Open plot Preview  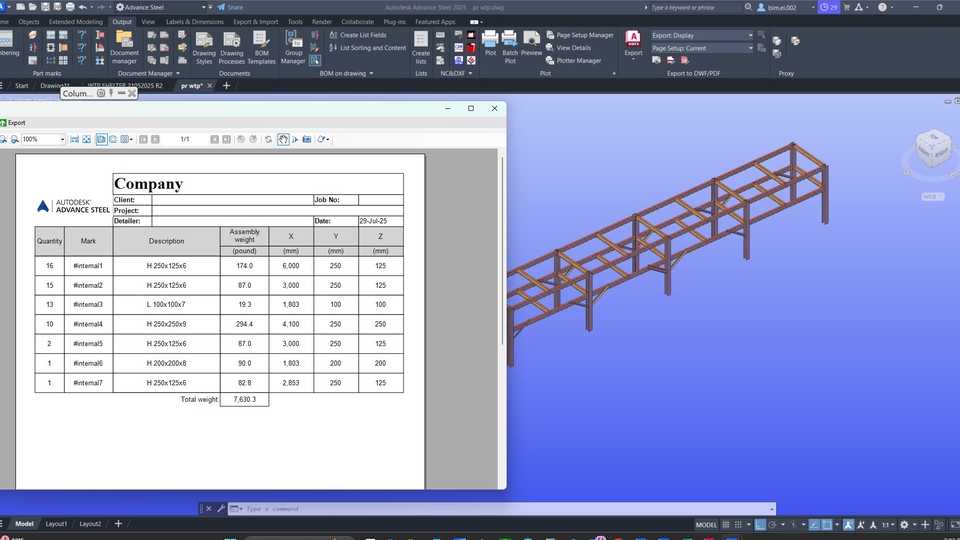point(532,44)
